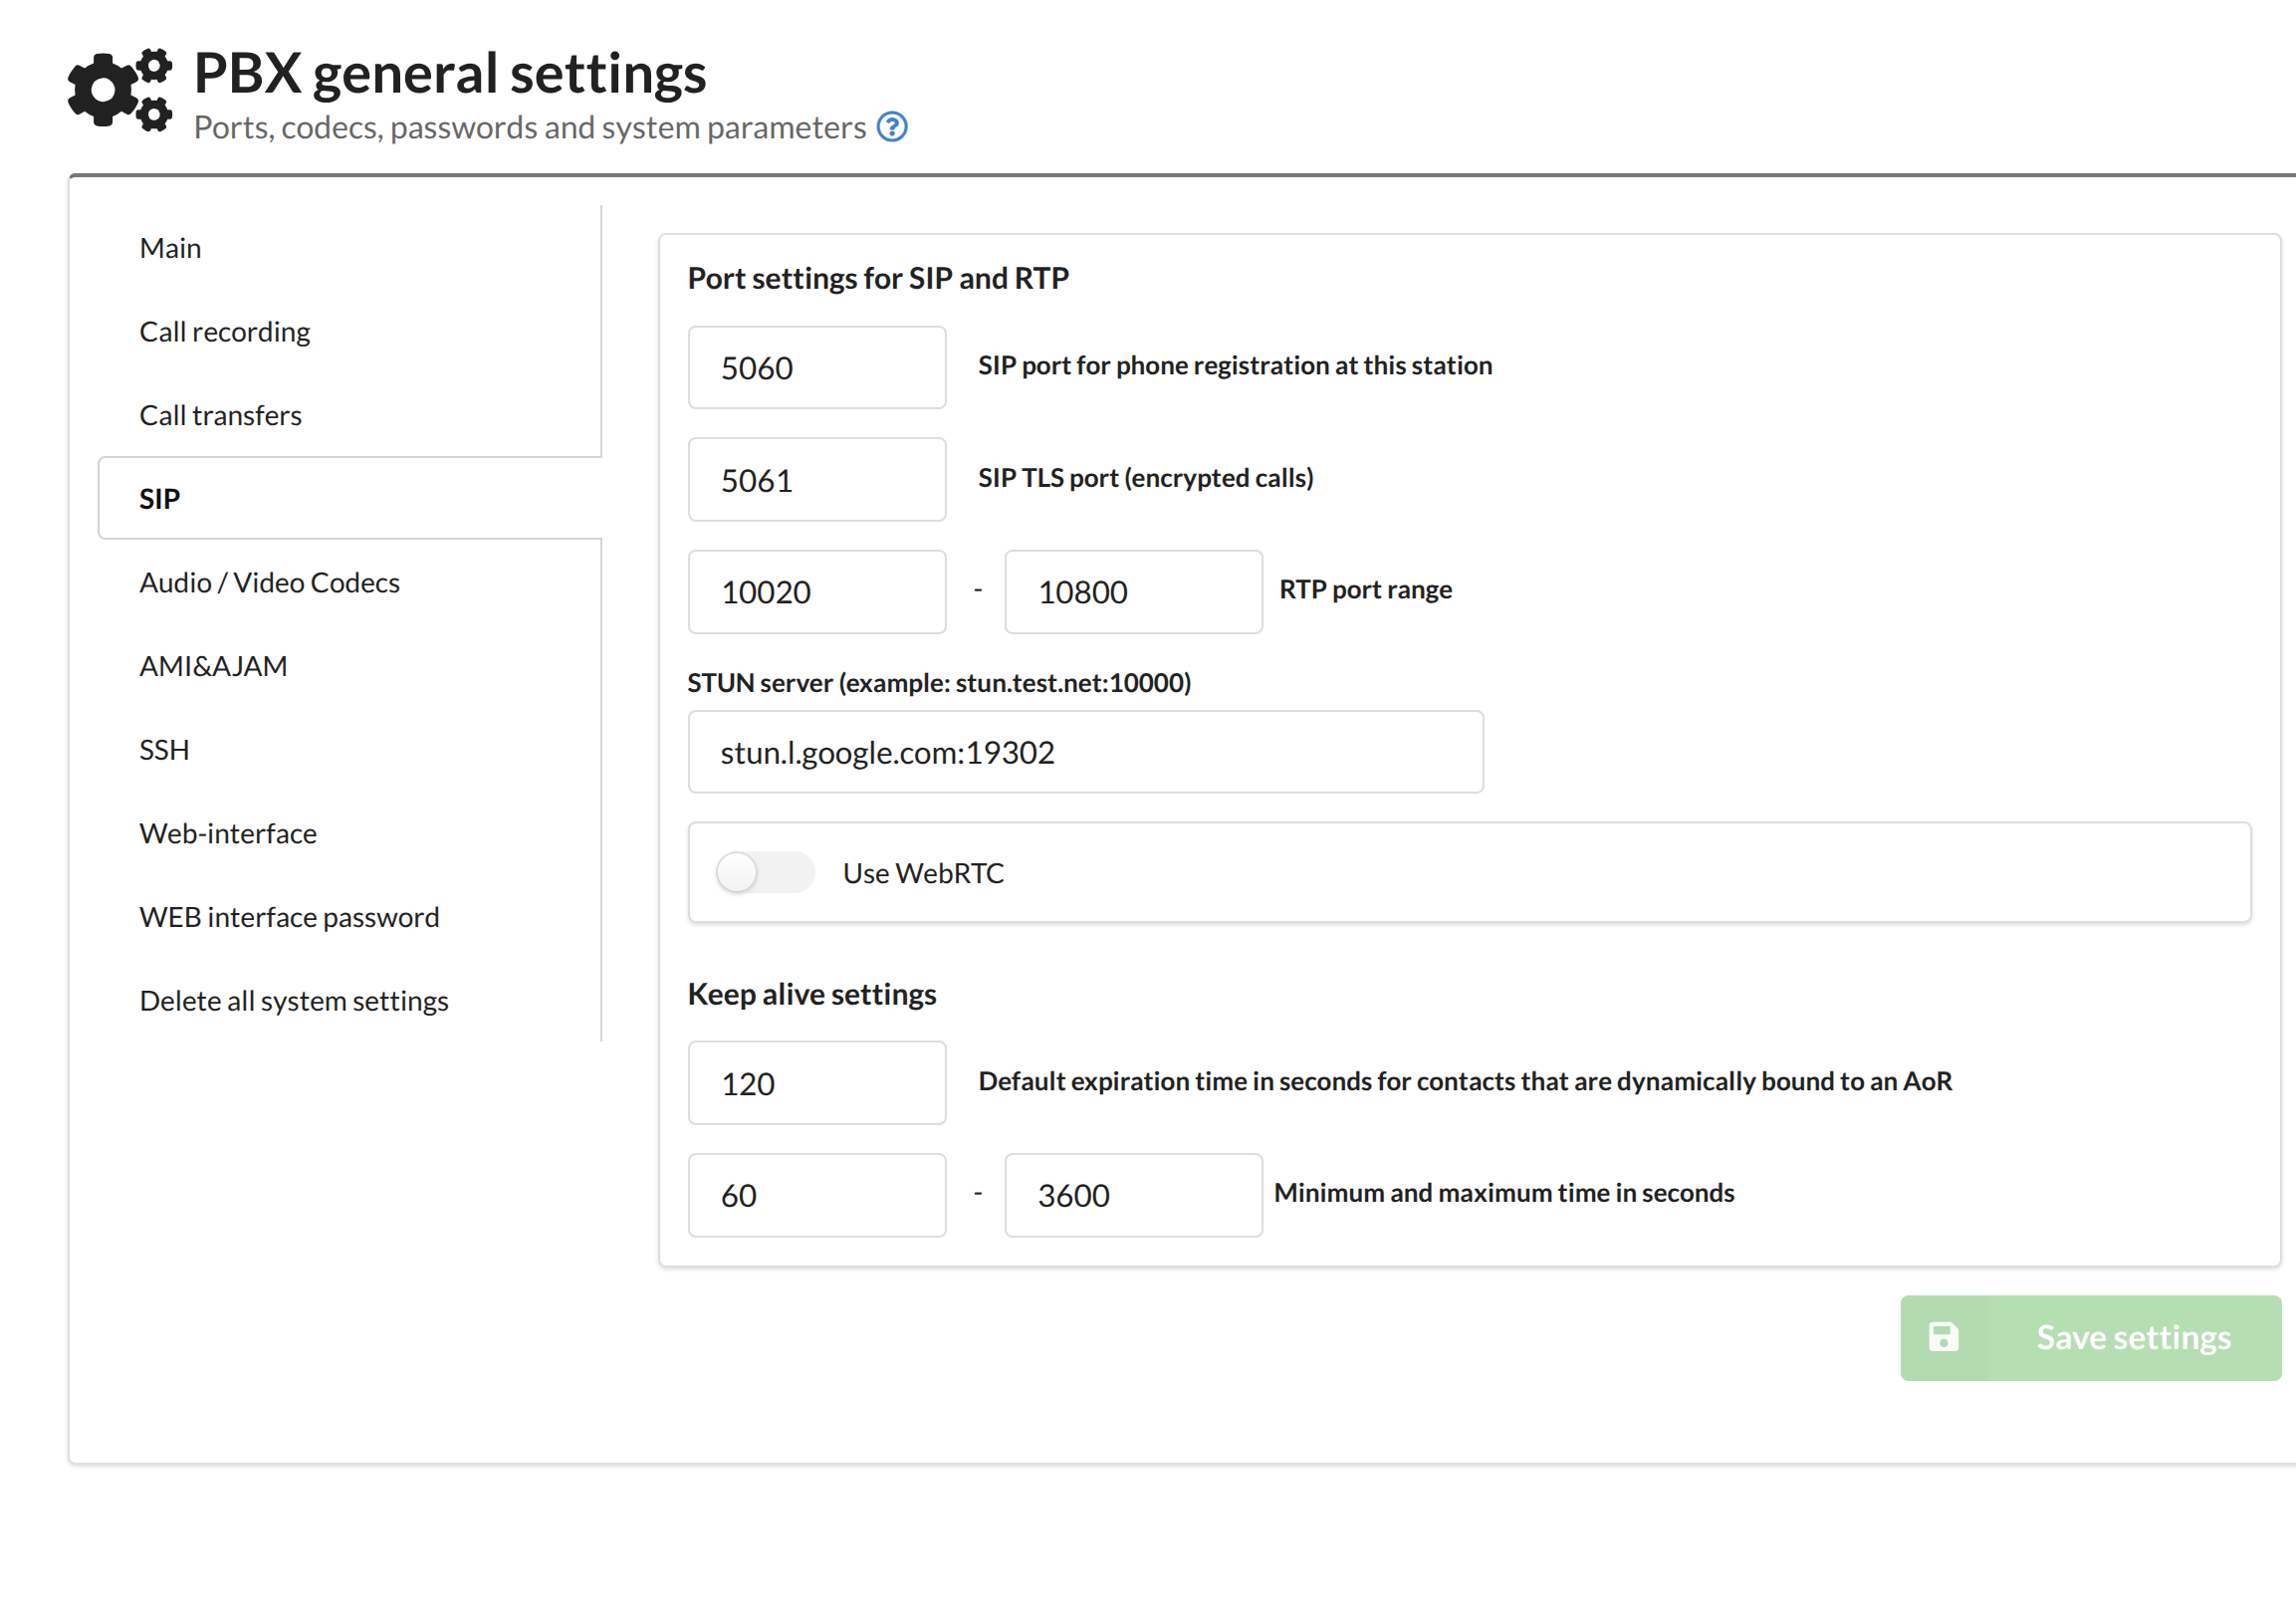Click the maximum time field showing 3600

(x=1132, y=1195)
